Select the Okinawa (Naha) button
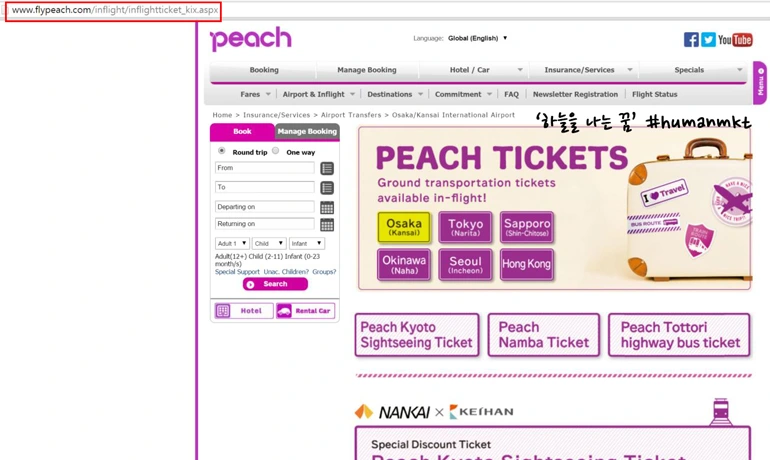Image resolution: width=770 pixels, height=460 pixels. point(404,265)
